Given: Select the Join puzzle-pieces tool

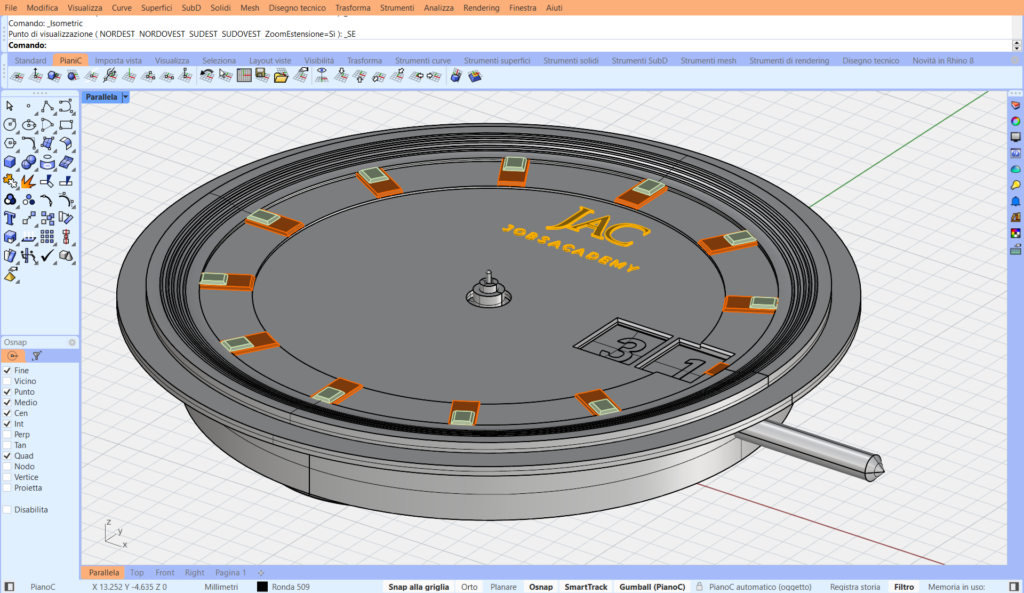Looking at the screenshot, I should click(x=10, y=181).
